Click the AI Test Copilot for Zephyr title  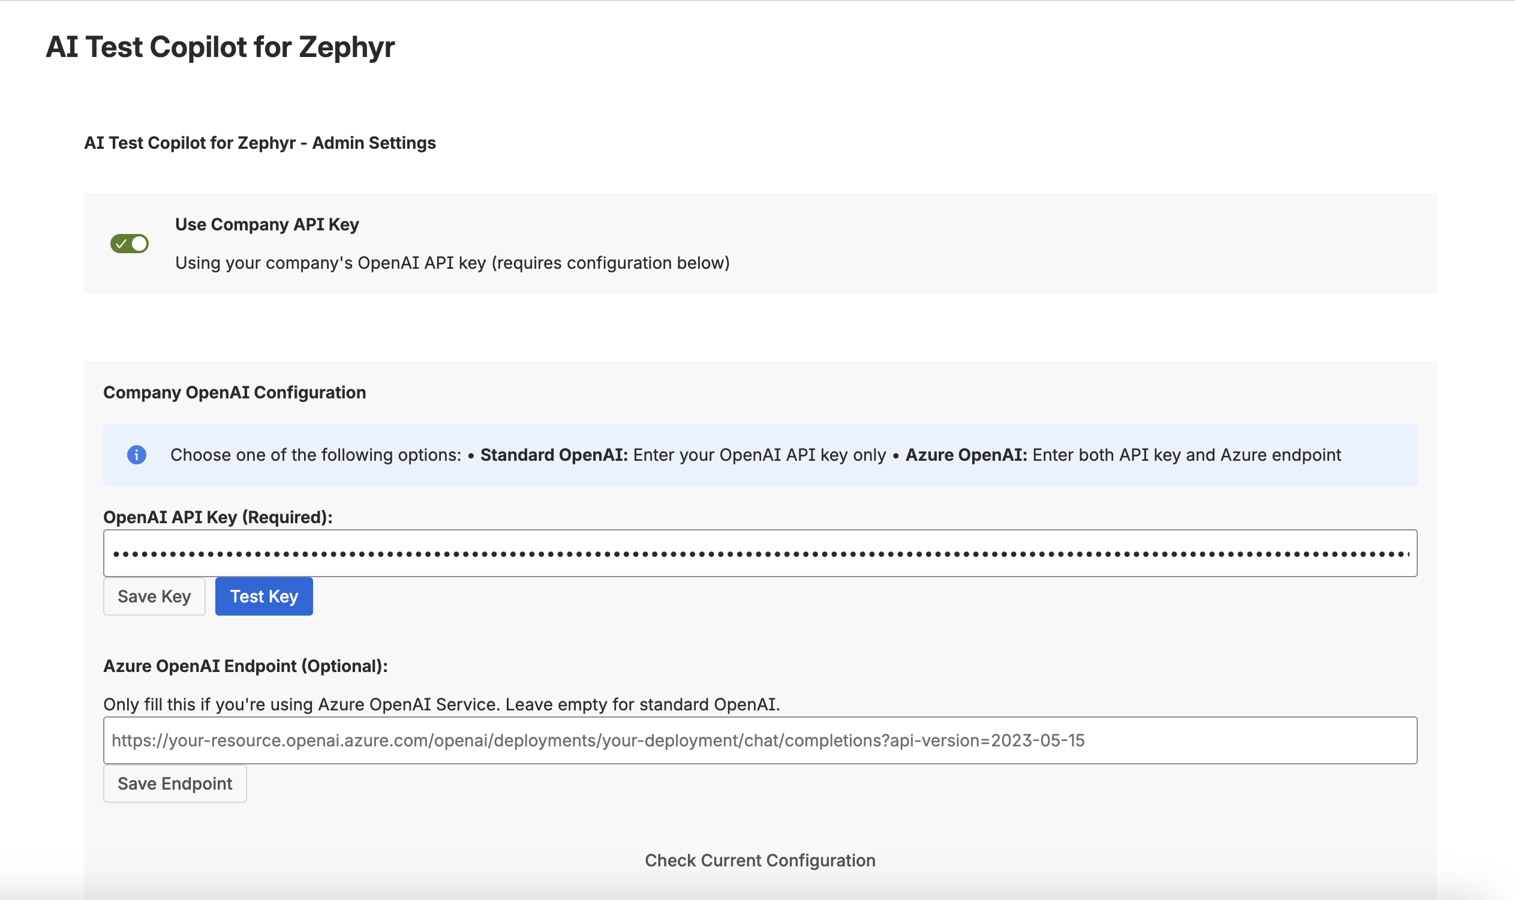220,47
